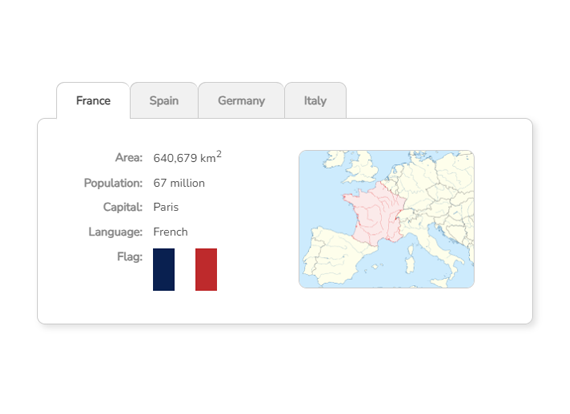570x414 pixels.
Task: Show the Italy tab
Action: (x=315, y=101)
